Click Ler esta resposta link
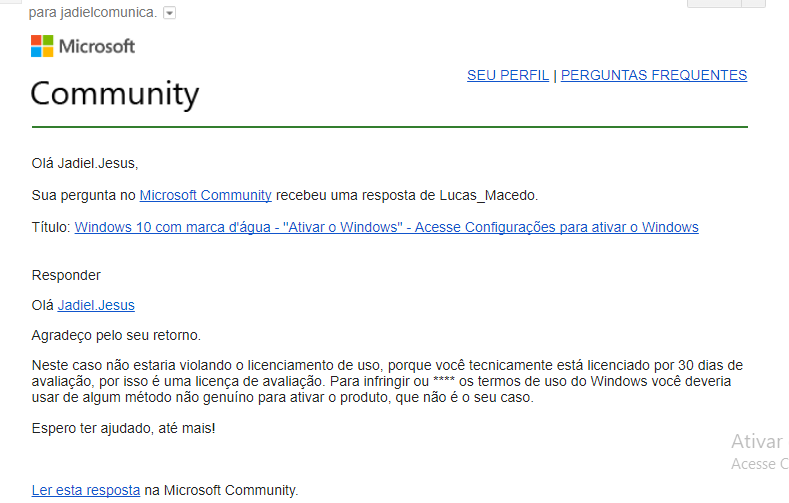Viewport: 789px width, 503px height. pyautogui.click(x=86, y=490)
